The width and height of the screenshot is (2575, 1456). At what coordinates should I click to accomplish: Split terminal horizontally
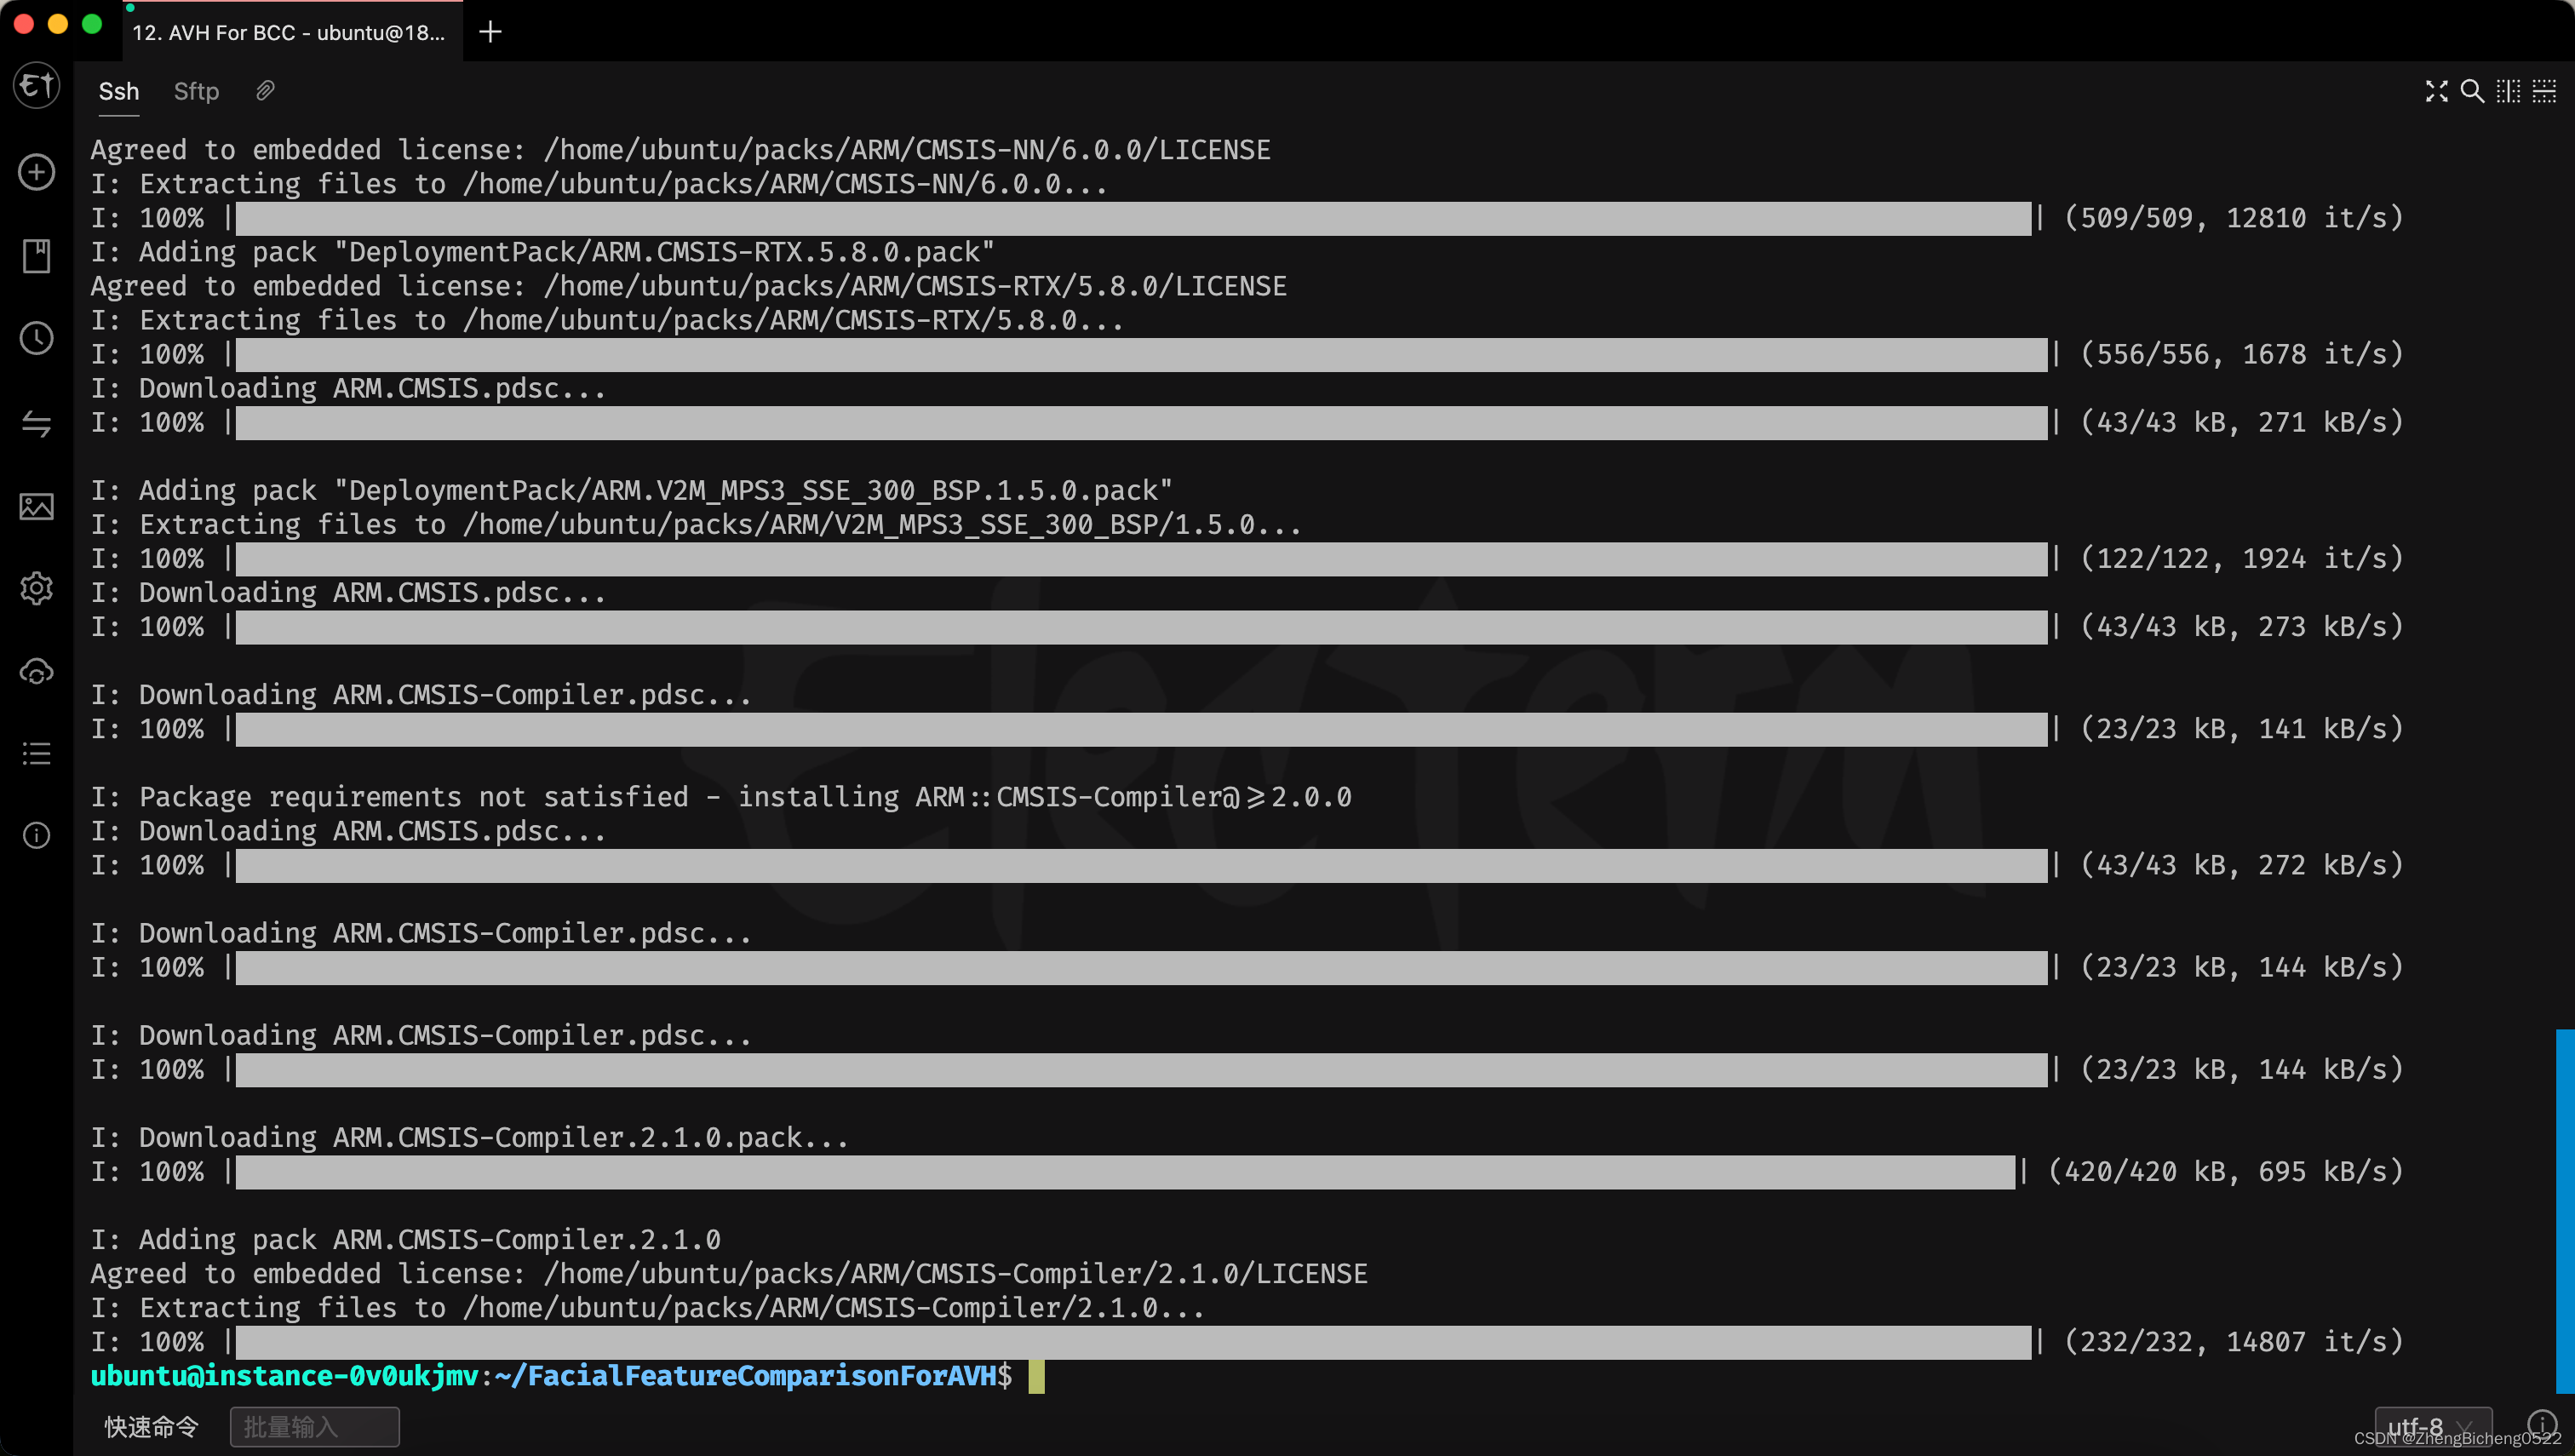(2544, 91)
